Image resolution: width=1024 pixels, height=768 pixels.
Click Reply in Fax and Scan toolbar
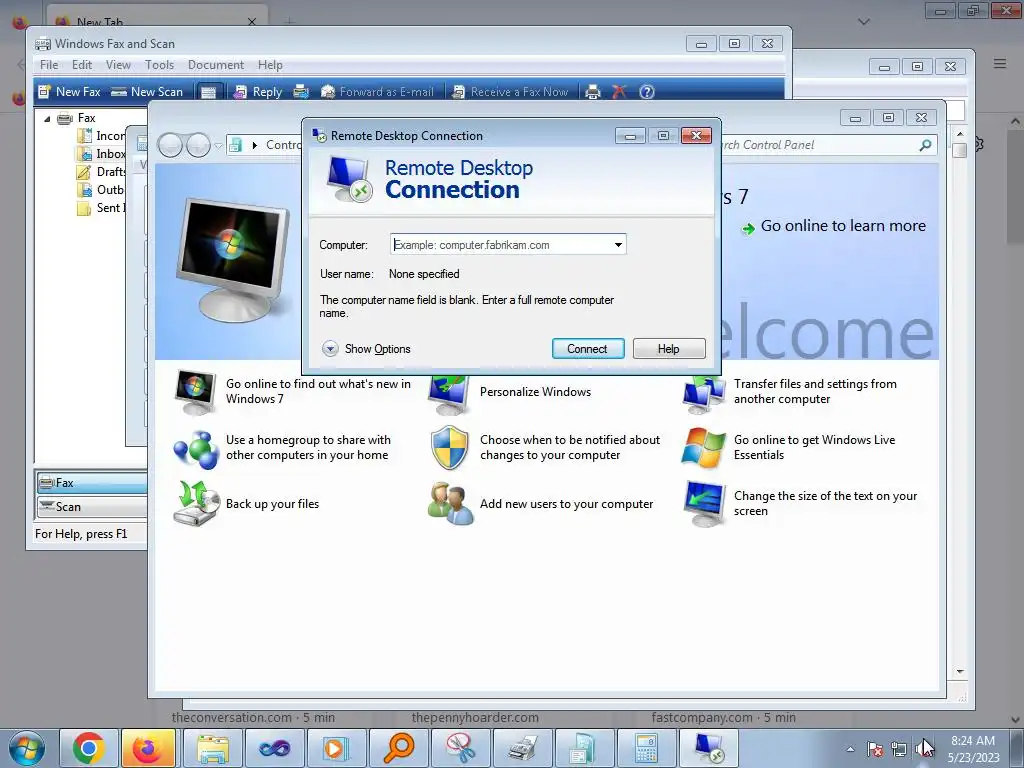coord(258,92)
